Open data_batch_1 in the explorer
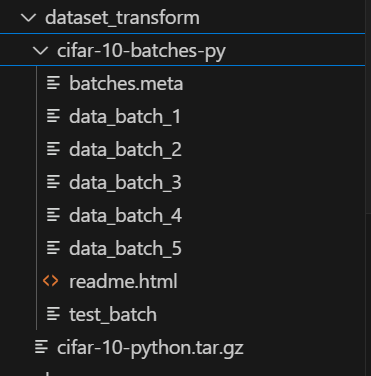Screen dimensions: 371x376 [x=125, y=117]
